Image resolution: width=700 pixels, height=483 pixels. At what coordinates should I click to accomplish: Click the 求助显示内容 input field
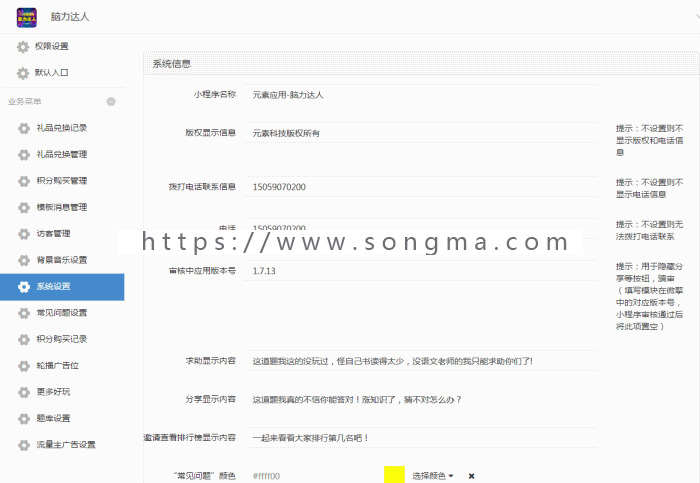pyautogui.click(x=421, y=361)
